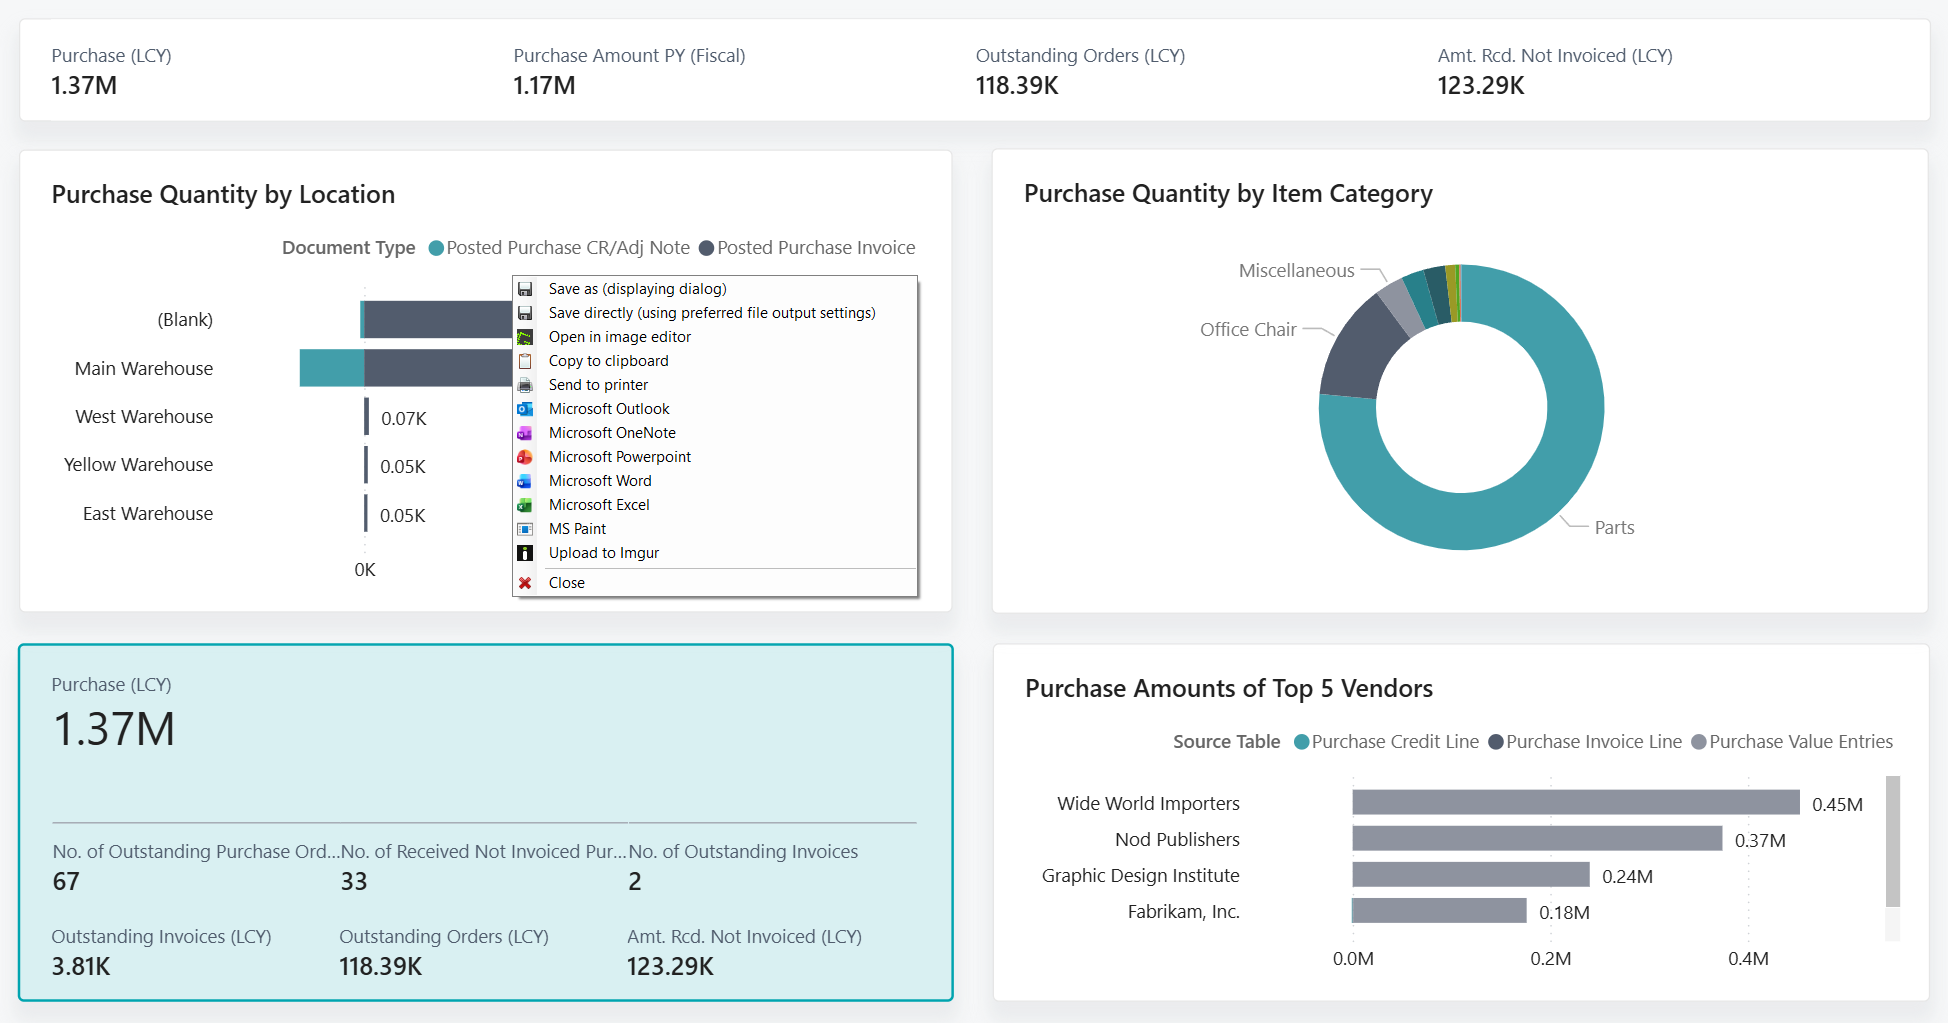Click the Copy to clipboard icon
The height and width of the screenshot is (1023, 1948).
pos(525,361)
